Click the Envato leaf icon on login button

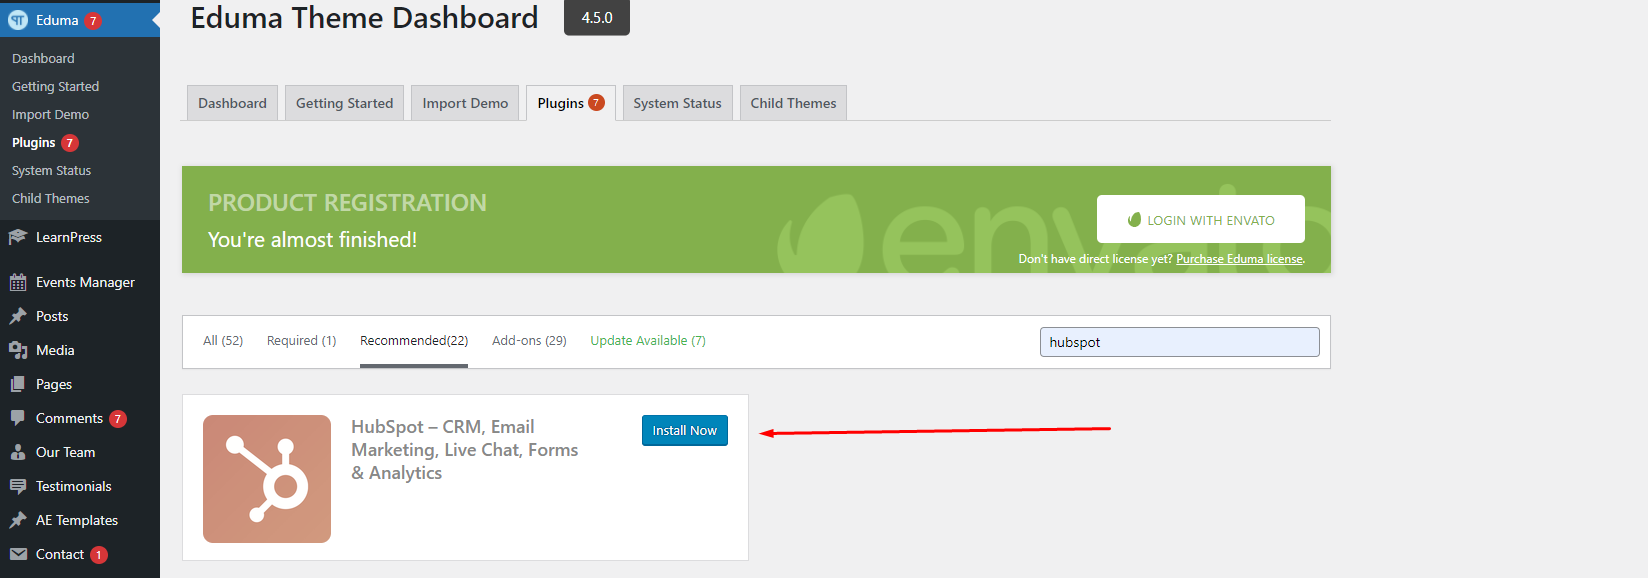coord(1134,220)
